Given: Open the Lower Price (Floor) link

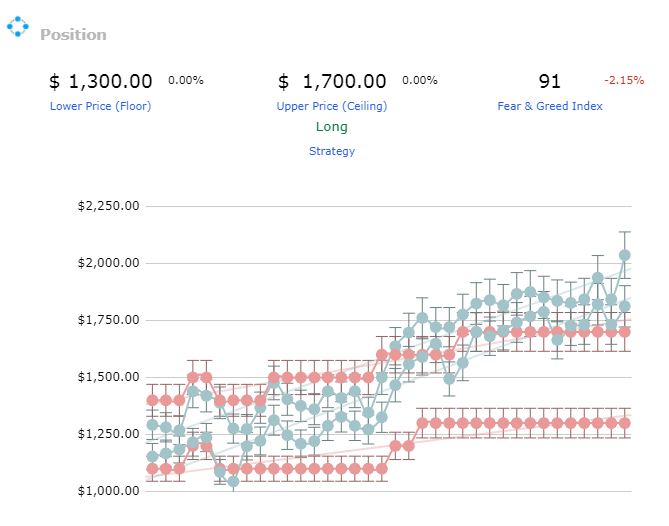Looking at the screenshot, I should click(x=101, y=106).
